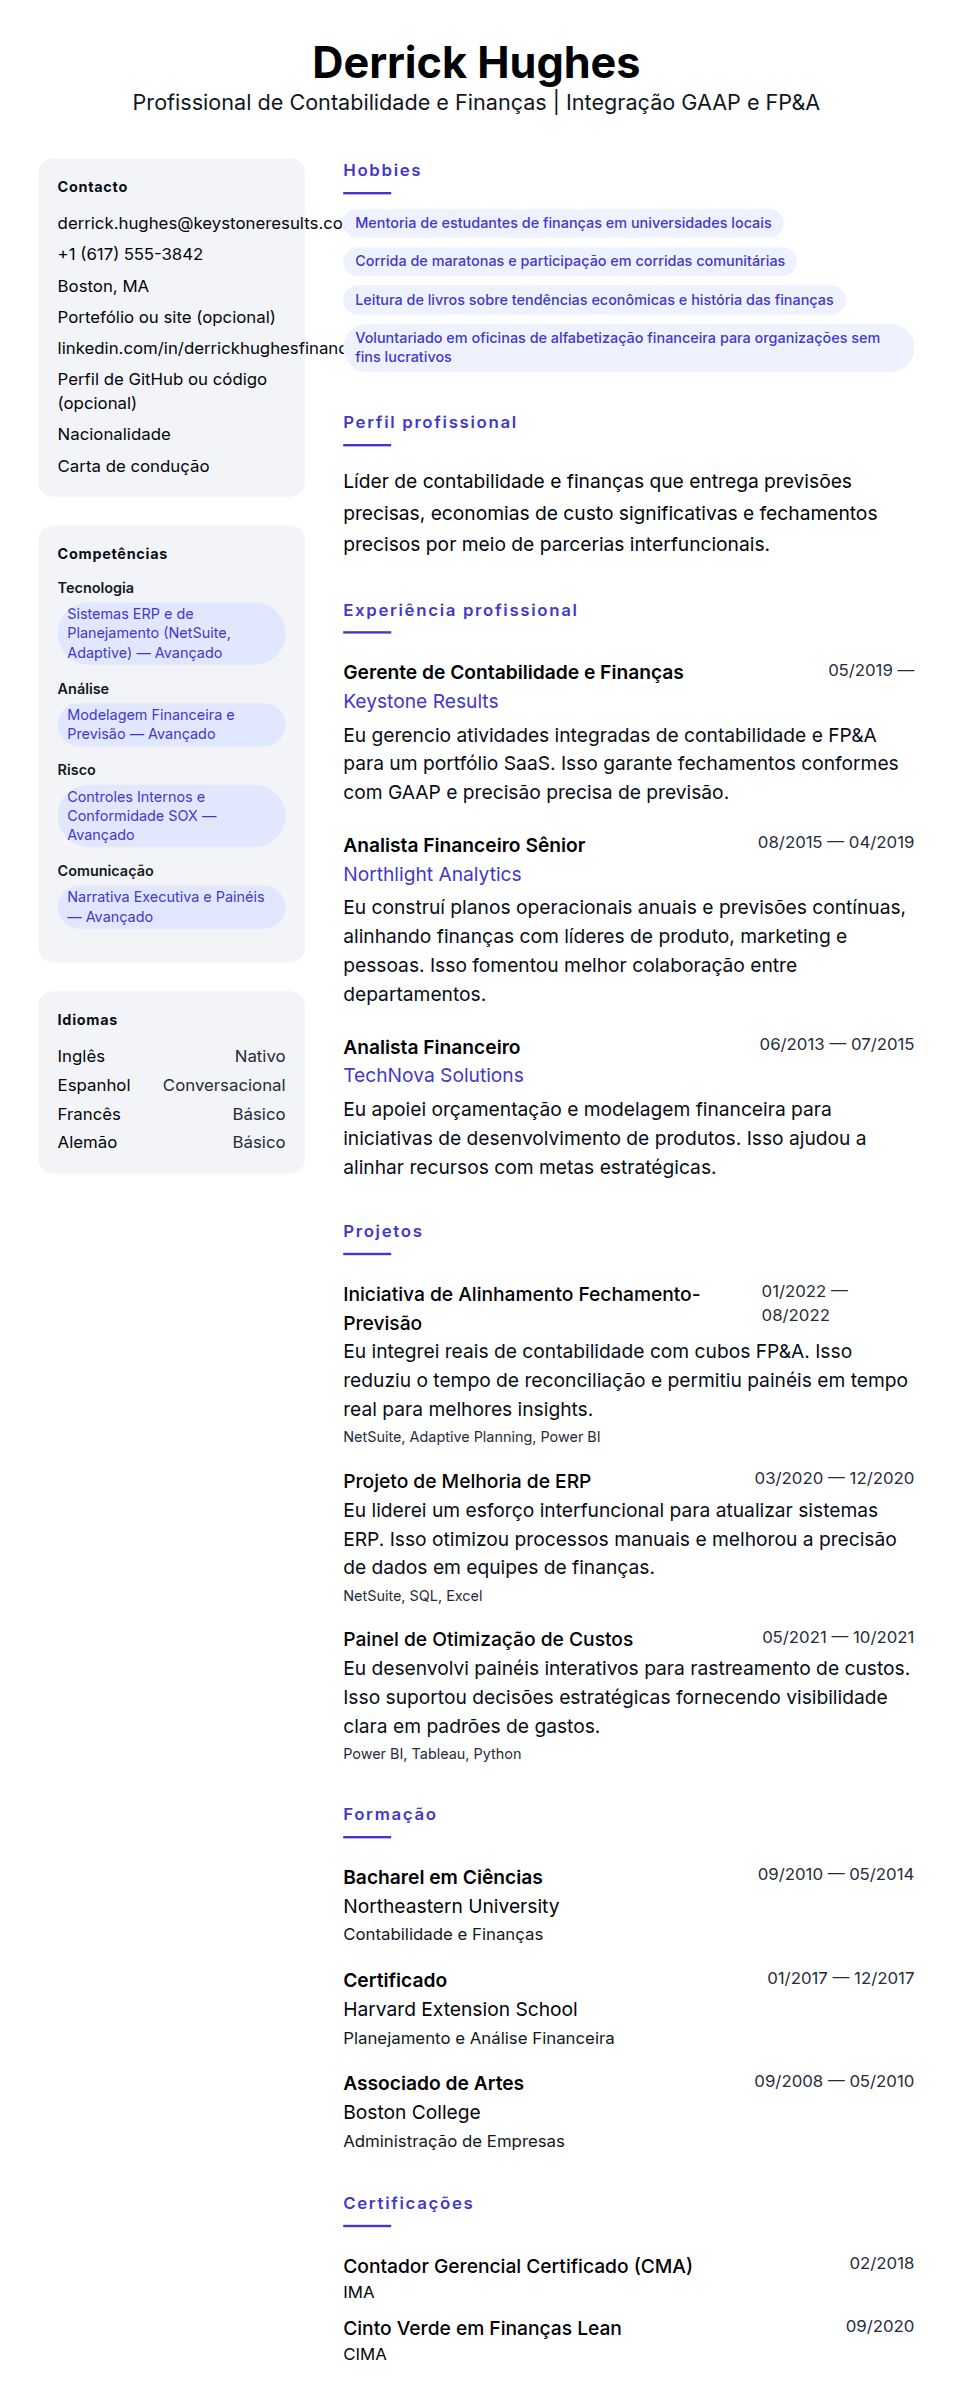Click 'Portefólio ou site (opcional)' entry
953x2405 pixels.
point(166,317)
